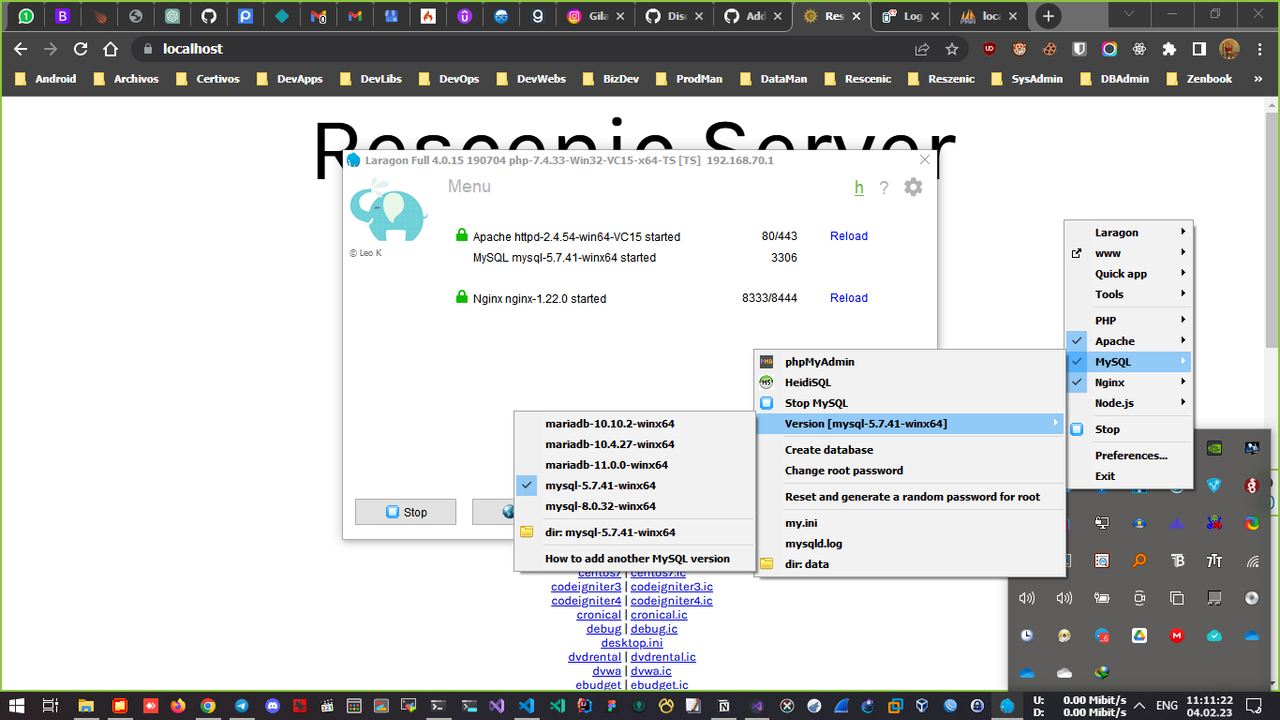Viewport: 1280px width, 720px height.
Task: Click the browser reload button
Action: pos(81,49)
